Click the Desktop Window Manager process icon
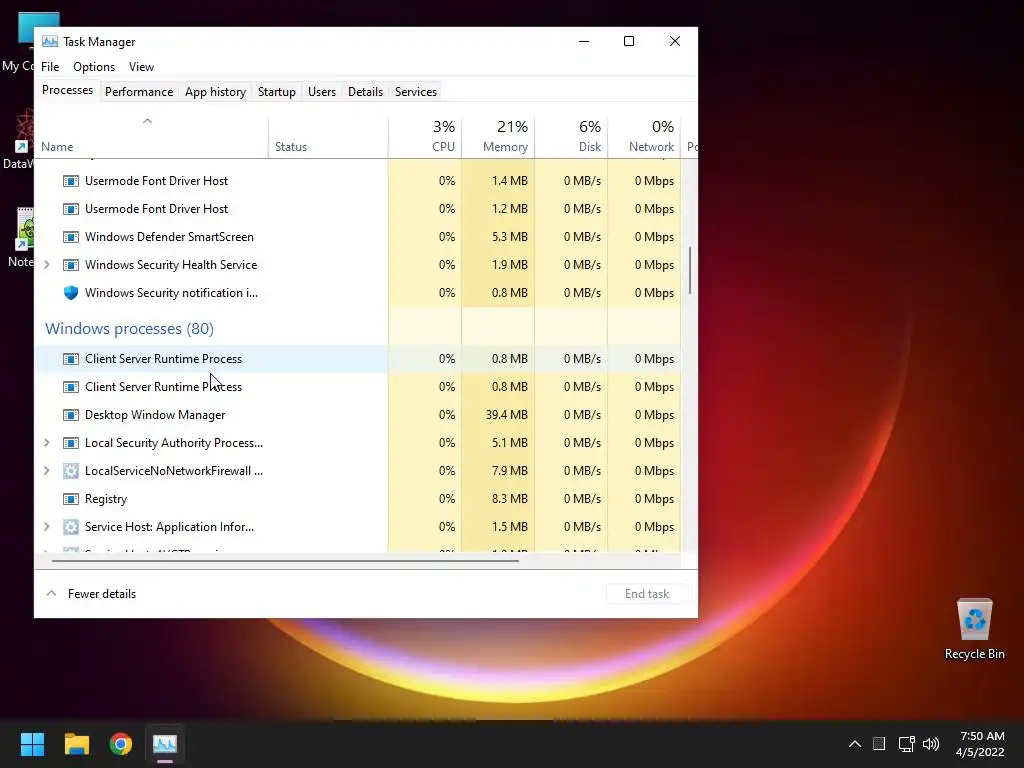 (x=71, y=415)
